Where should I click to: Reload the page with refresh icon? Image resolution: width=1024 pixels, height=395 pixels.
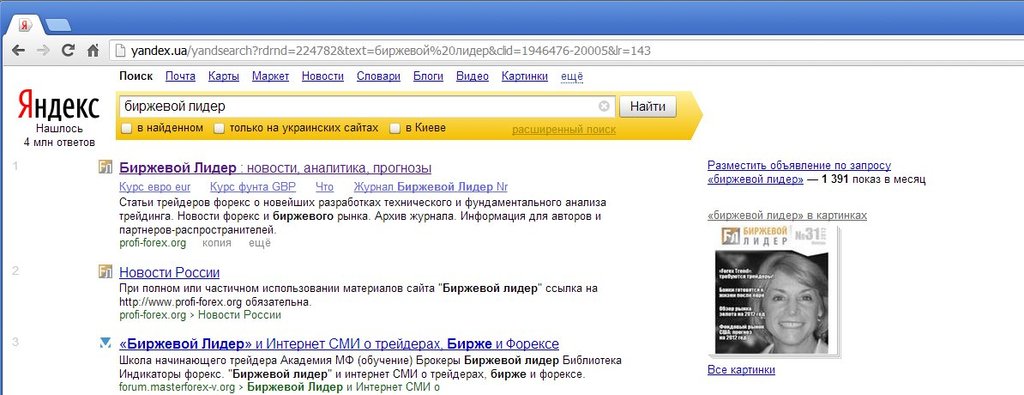point(68,50)
